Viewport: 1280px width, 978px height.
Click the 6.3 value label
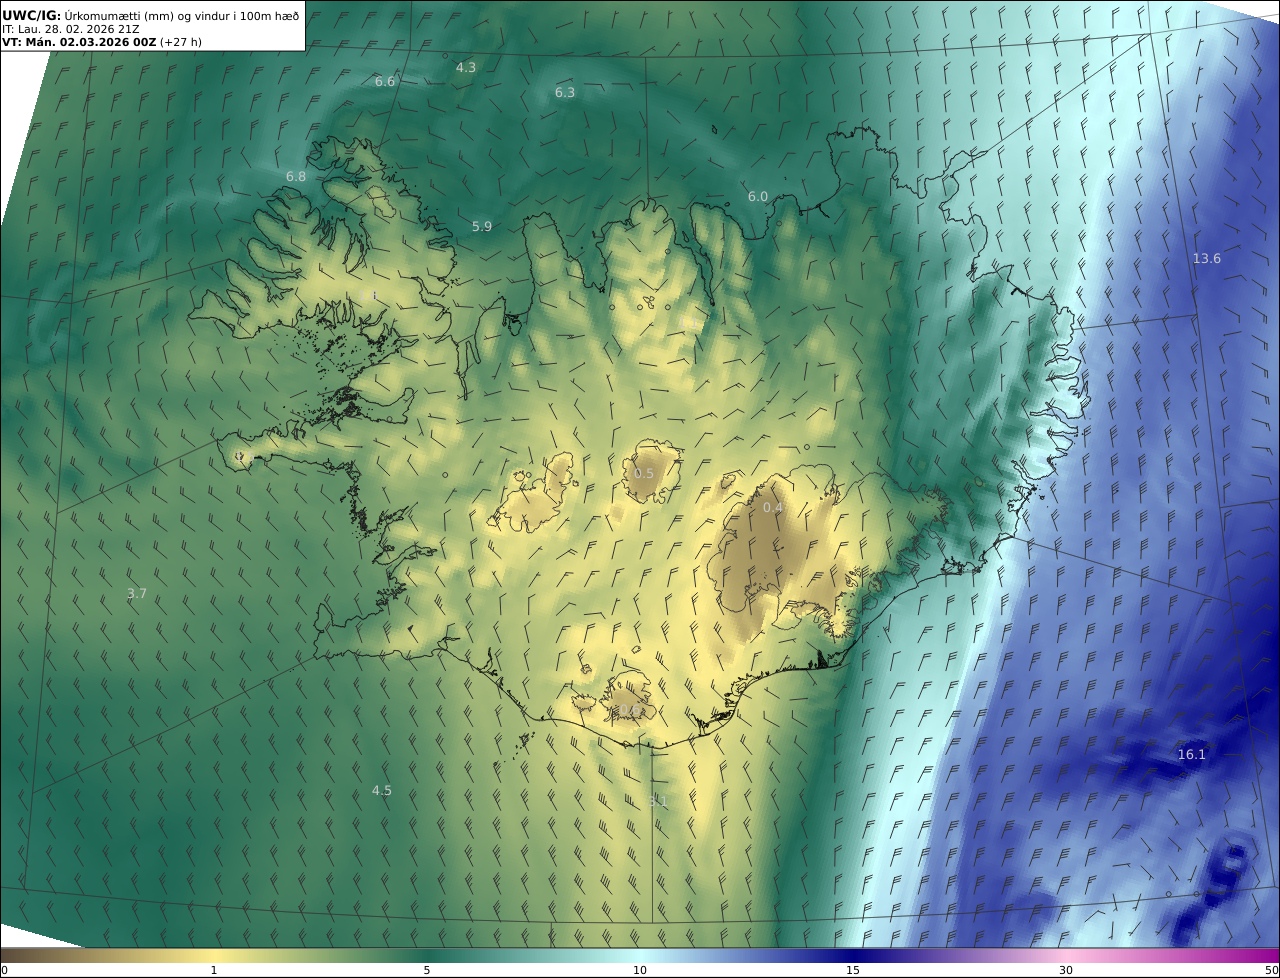565,92
